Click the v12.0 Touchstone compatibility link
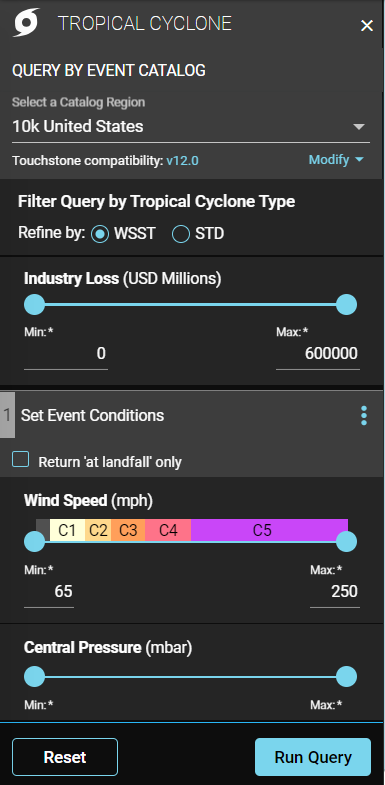 182,161
